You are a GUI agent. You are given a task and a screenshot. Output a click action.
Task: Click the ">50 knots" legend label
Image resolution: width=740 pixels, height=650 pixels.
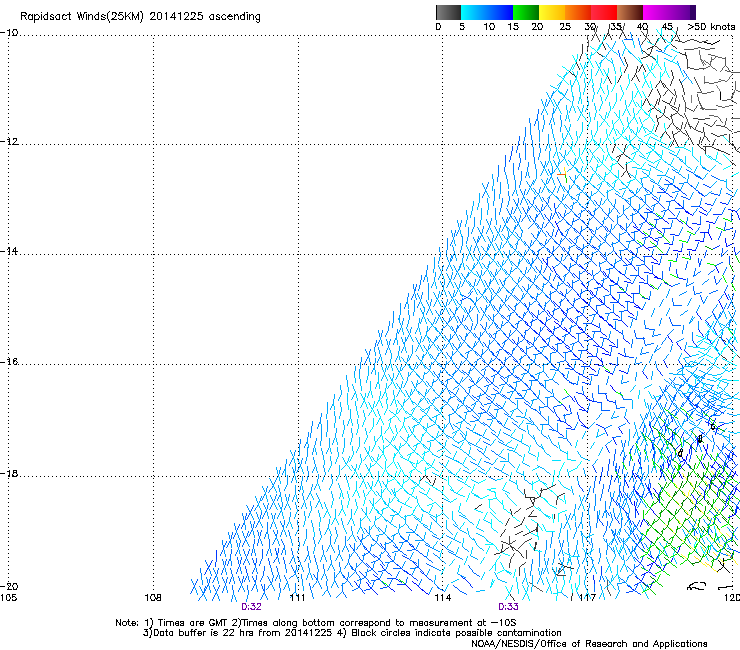pos(711,27)
